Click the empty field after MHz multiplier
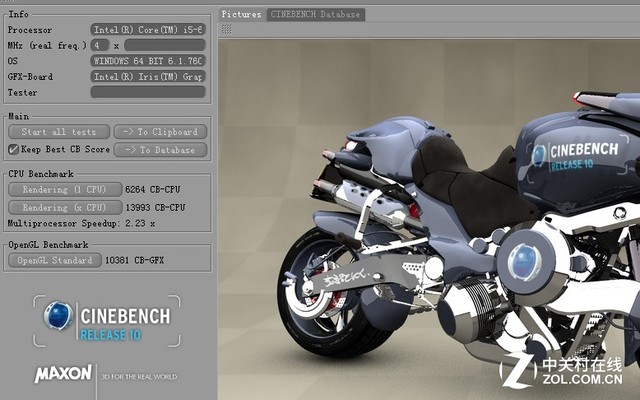Viewport: 640px width, 400px height. coord(164,45)
